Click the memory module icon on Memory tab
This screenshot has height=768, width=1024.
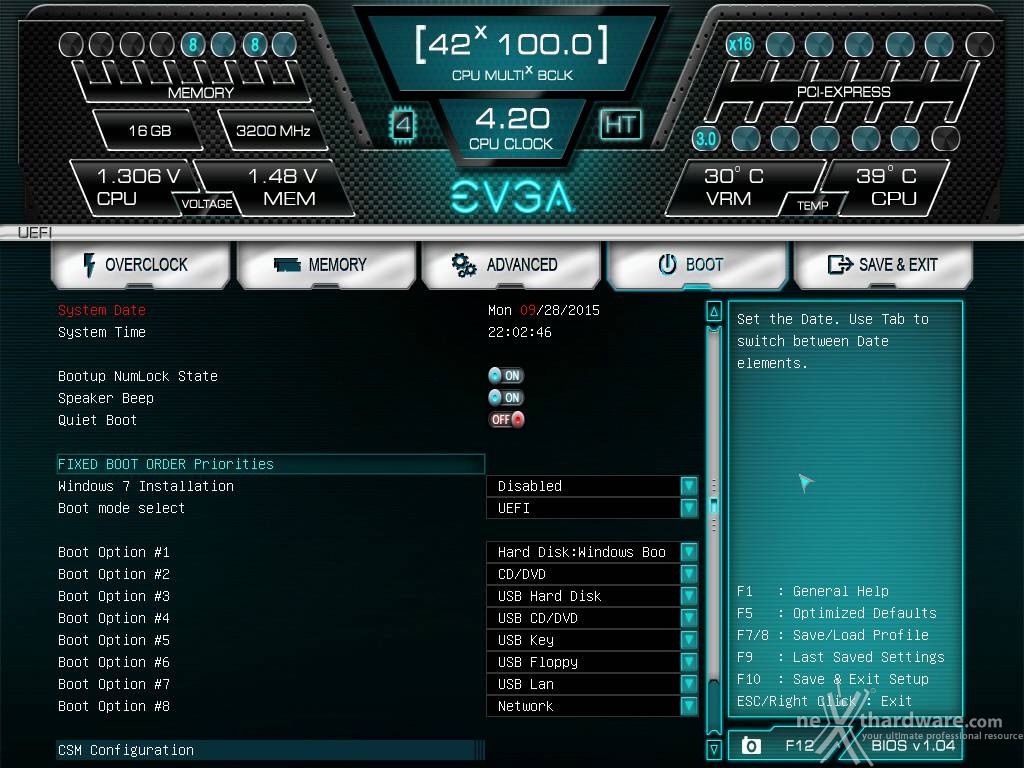[287, 264]
